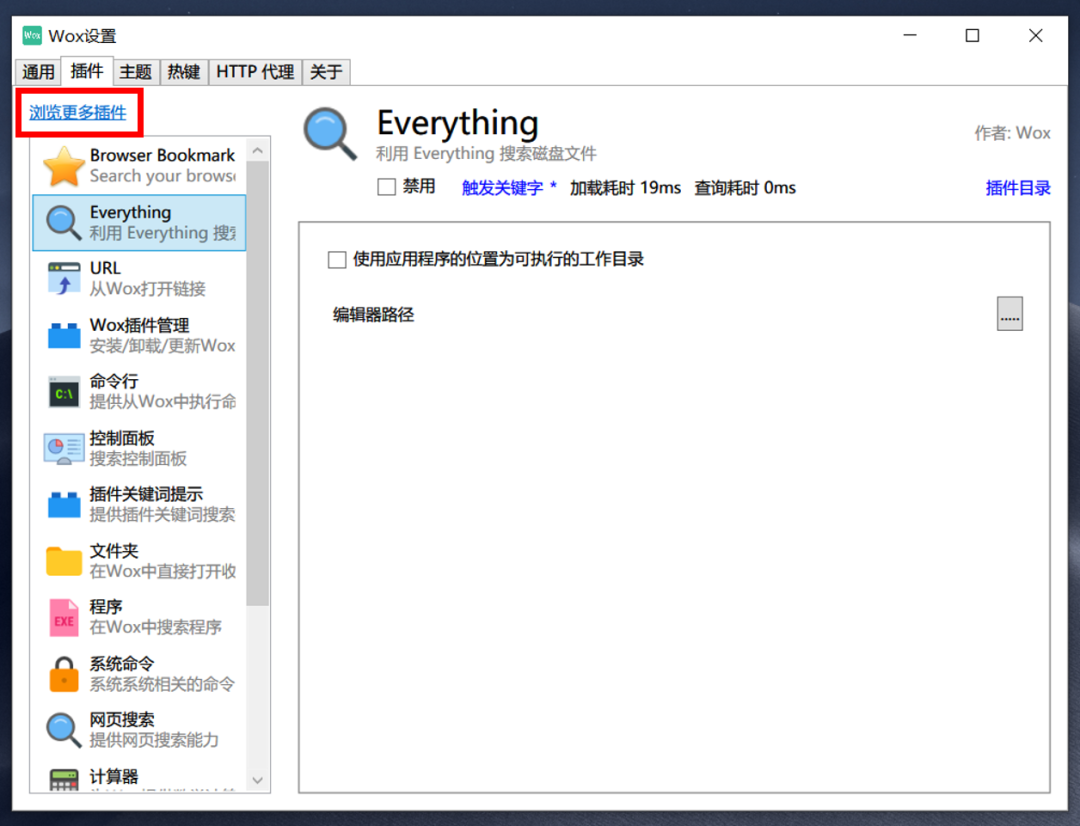
Task: Select Wox插件管理 plugin name
Action: [x=139, y=325]
